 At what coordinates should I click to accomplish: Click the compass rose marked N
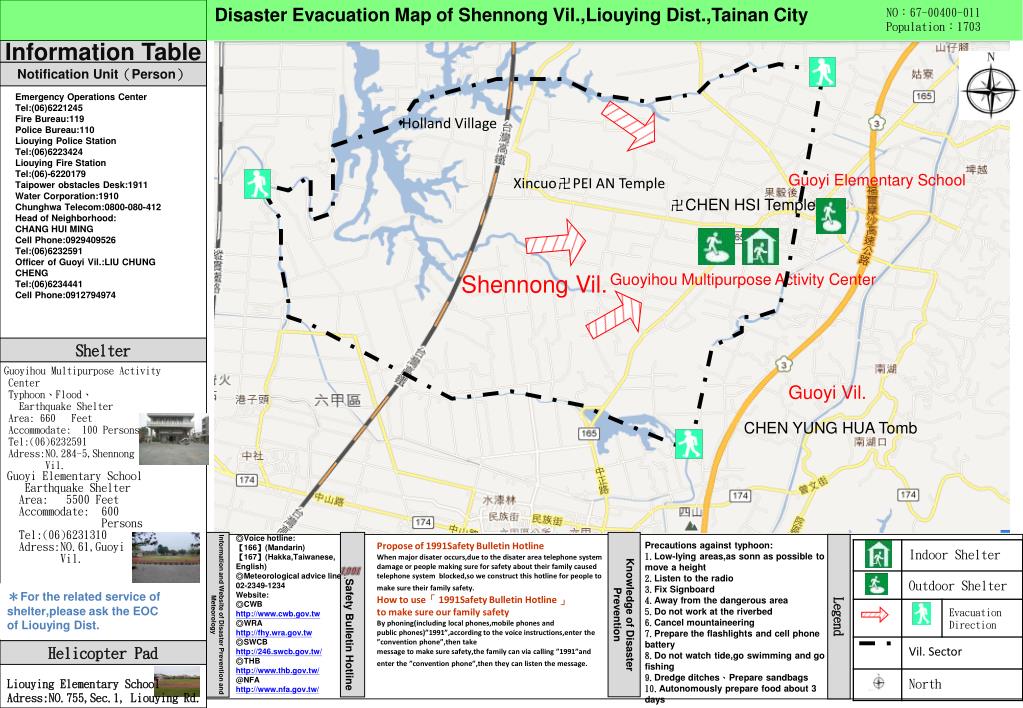pos(990,87)
